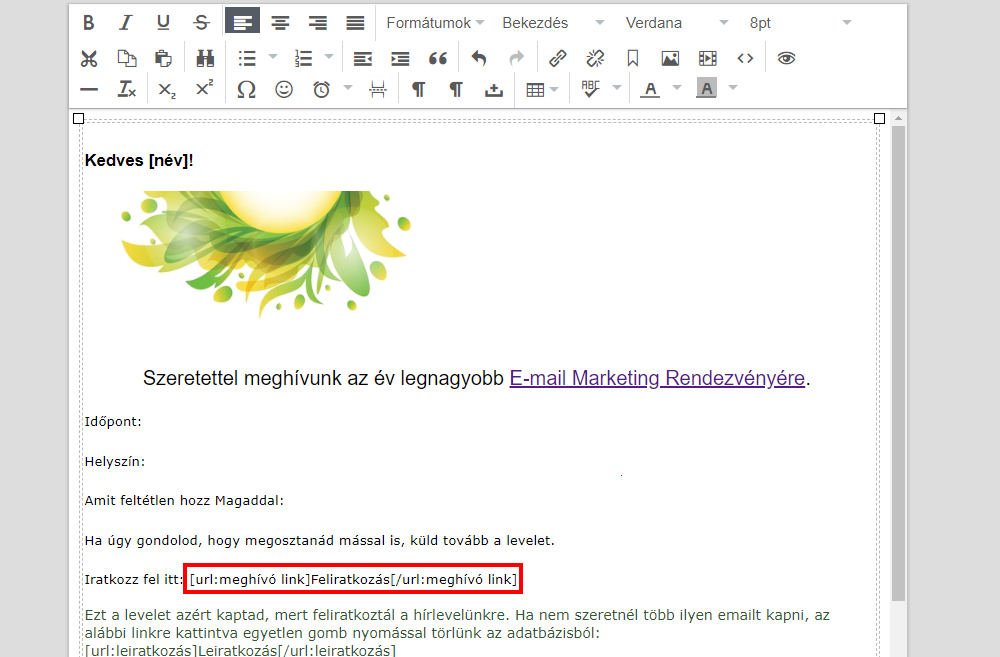Screen dimensions: 1000x657
Task: Toggle superscript formatting
Action: [205, 89]
